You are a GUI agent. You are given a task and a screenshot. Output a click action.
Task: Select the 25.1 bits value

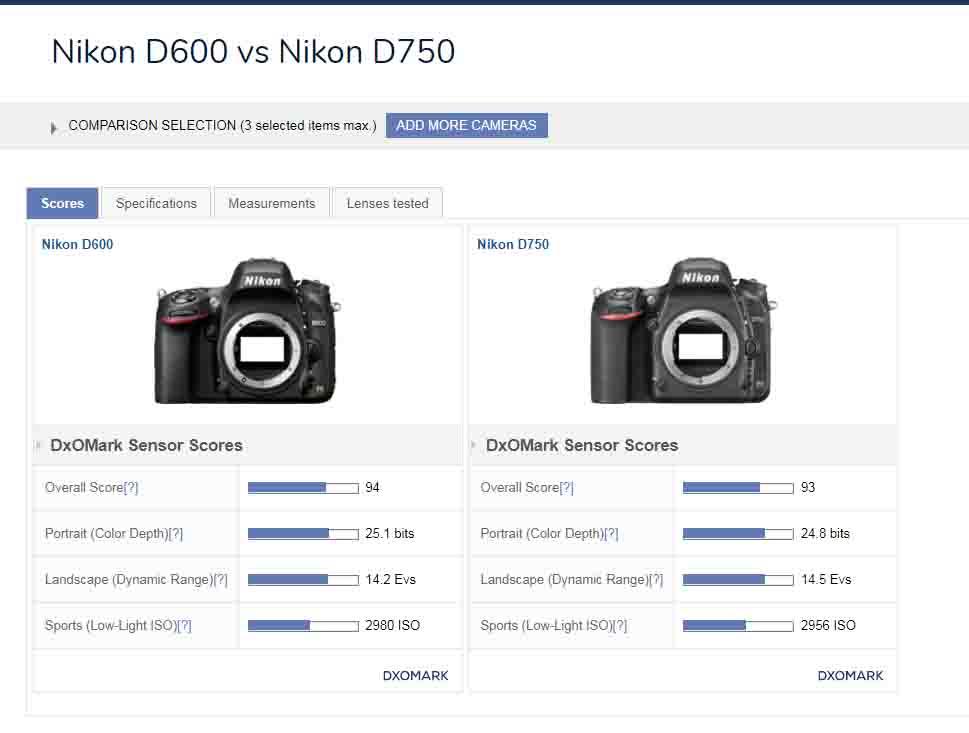pos(390,533)
